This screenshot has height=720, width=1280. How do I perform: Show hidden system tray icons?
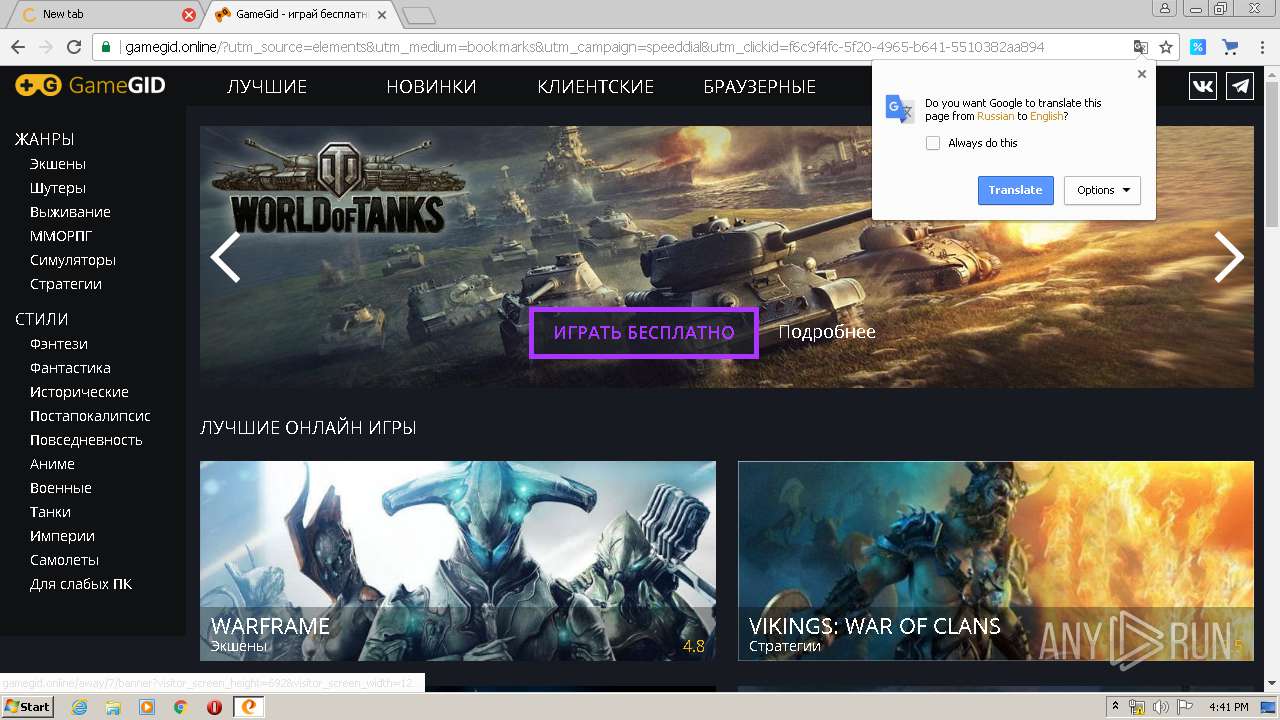pos(1116,707)
